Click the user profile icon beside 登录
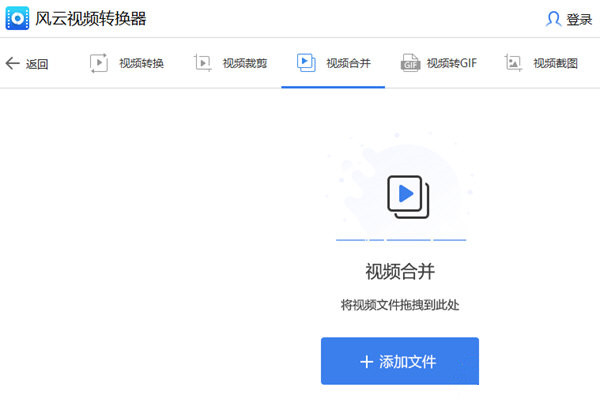The image size is (600, 410). 553,19
